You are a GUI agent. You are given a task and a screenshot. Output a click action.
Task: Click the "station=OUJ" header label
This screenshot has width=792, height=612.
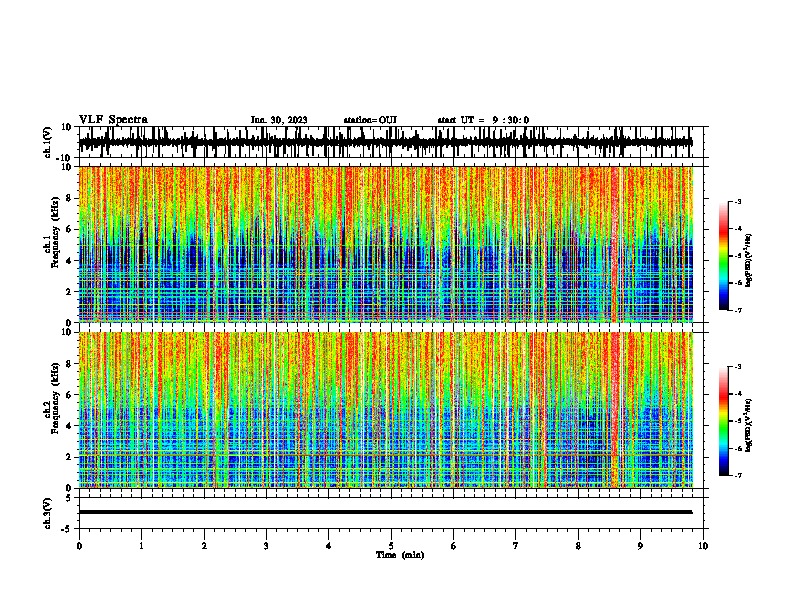point(370,120)
